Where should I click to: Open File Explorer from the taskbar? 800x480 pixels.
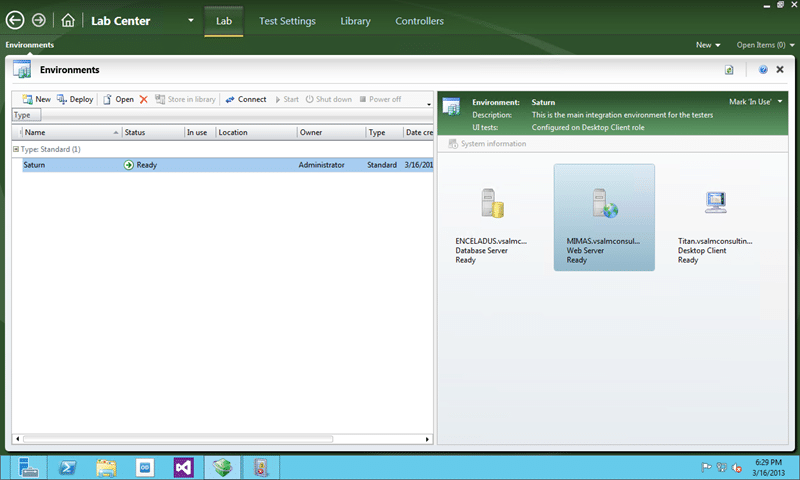(106, 467)
